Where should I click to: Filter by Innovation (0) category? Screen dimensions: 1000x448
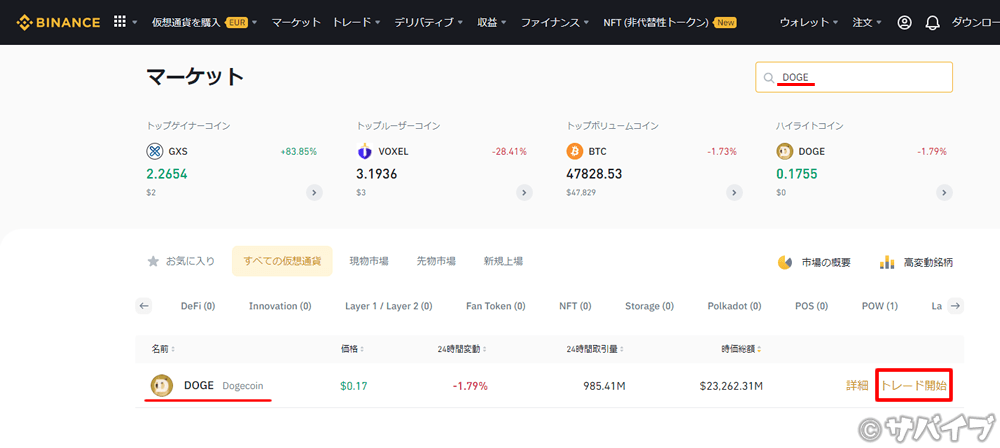point(280,306)
